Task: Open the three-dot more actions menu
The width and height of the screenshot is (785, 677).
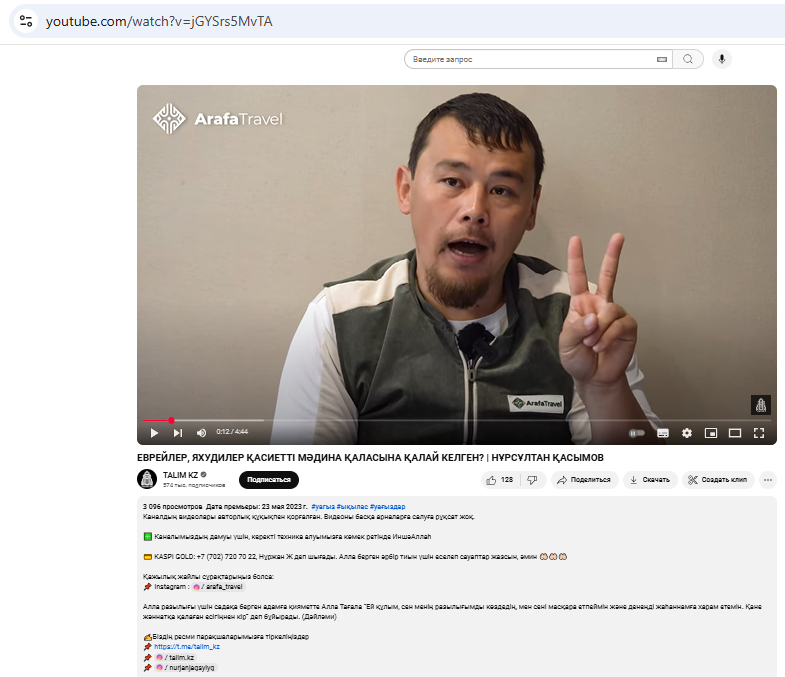Action: coord(768,480)
